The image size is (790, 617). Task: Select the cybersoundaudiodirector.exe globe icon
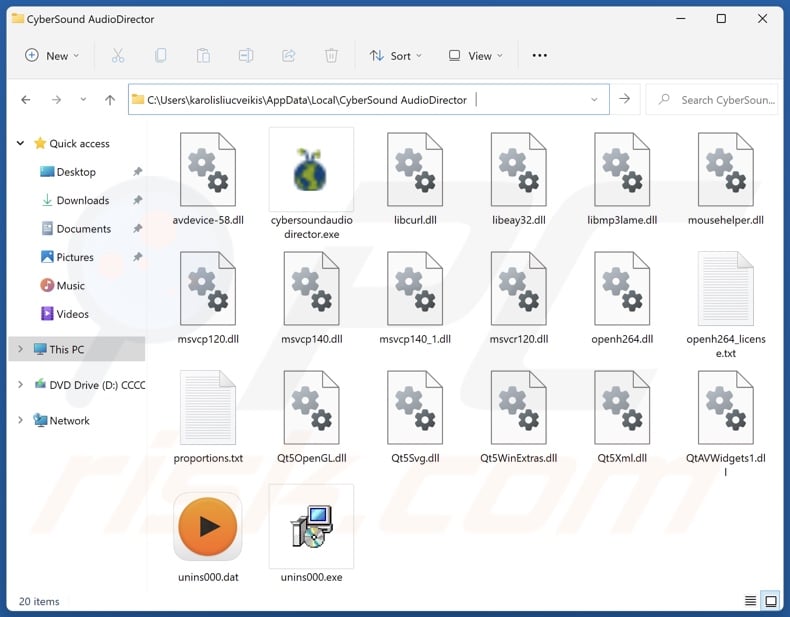click(x=311, y=169)
